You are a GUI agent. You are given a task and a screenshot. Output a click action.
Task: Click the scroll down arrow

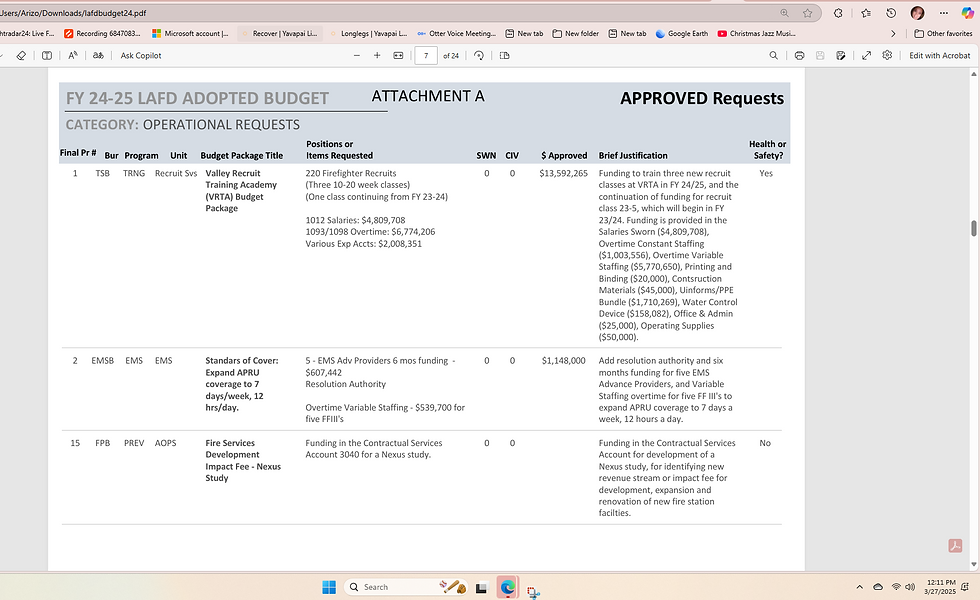coord(973,565)
